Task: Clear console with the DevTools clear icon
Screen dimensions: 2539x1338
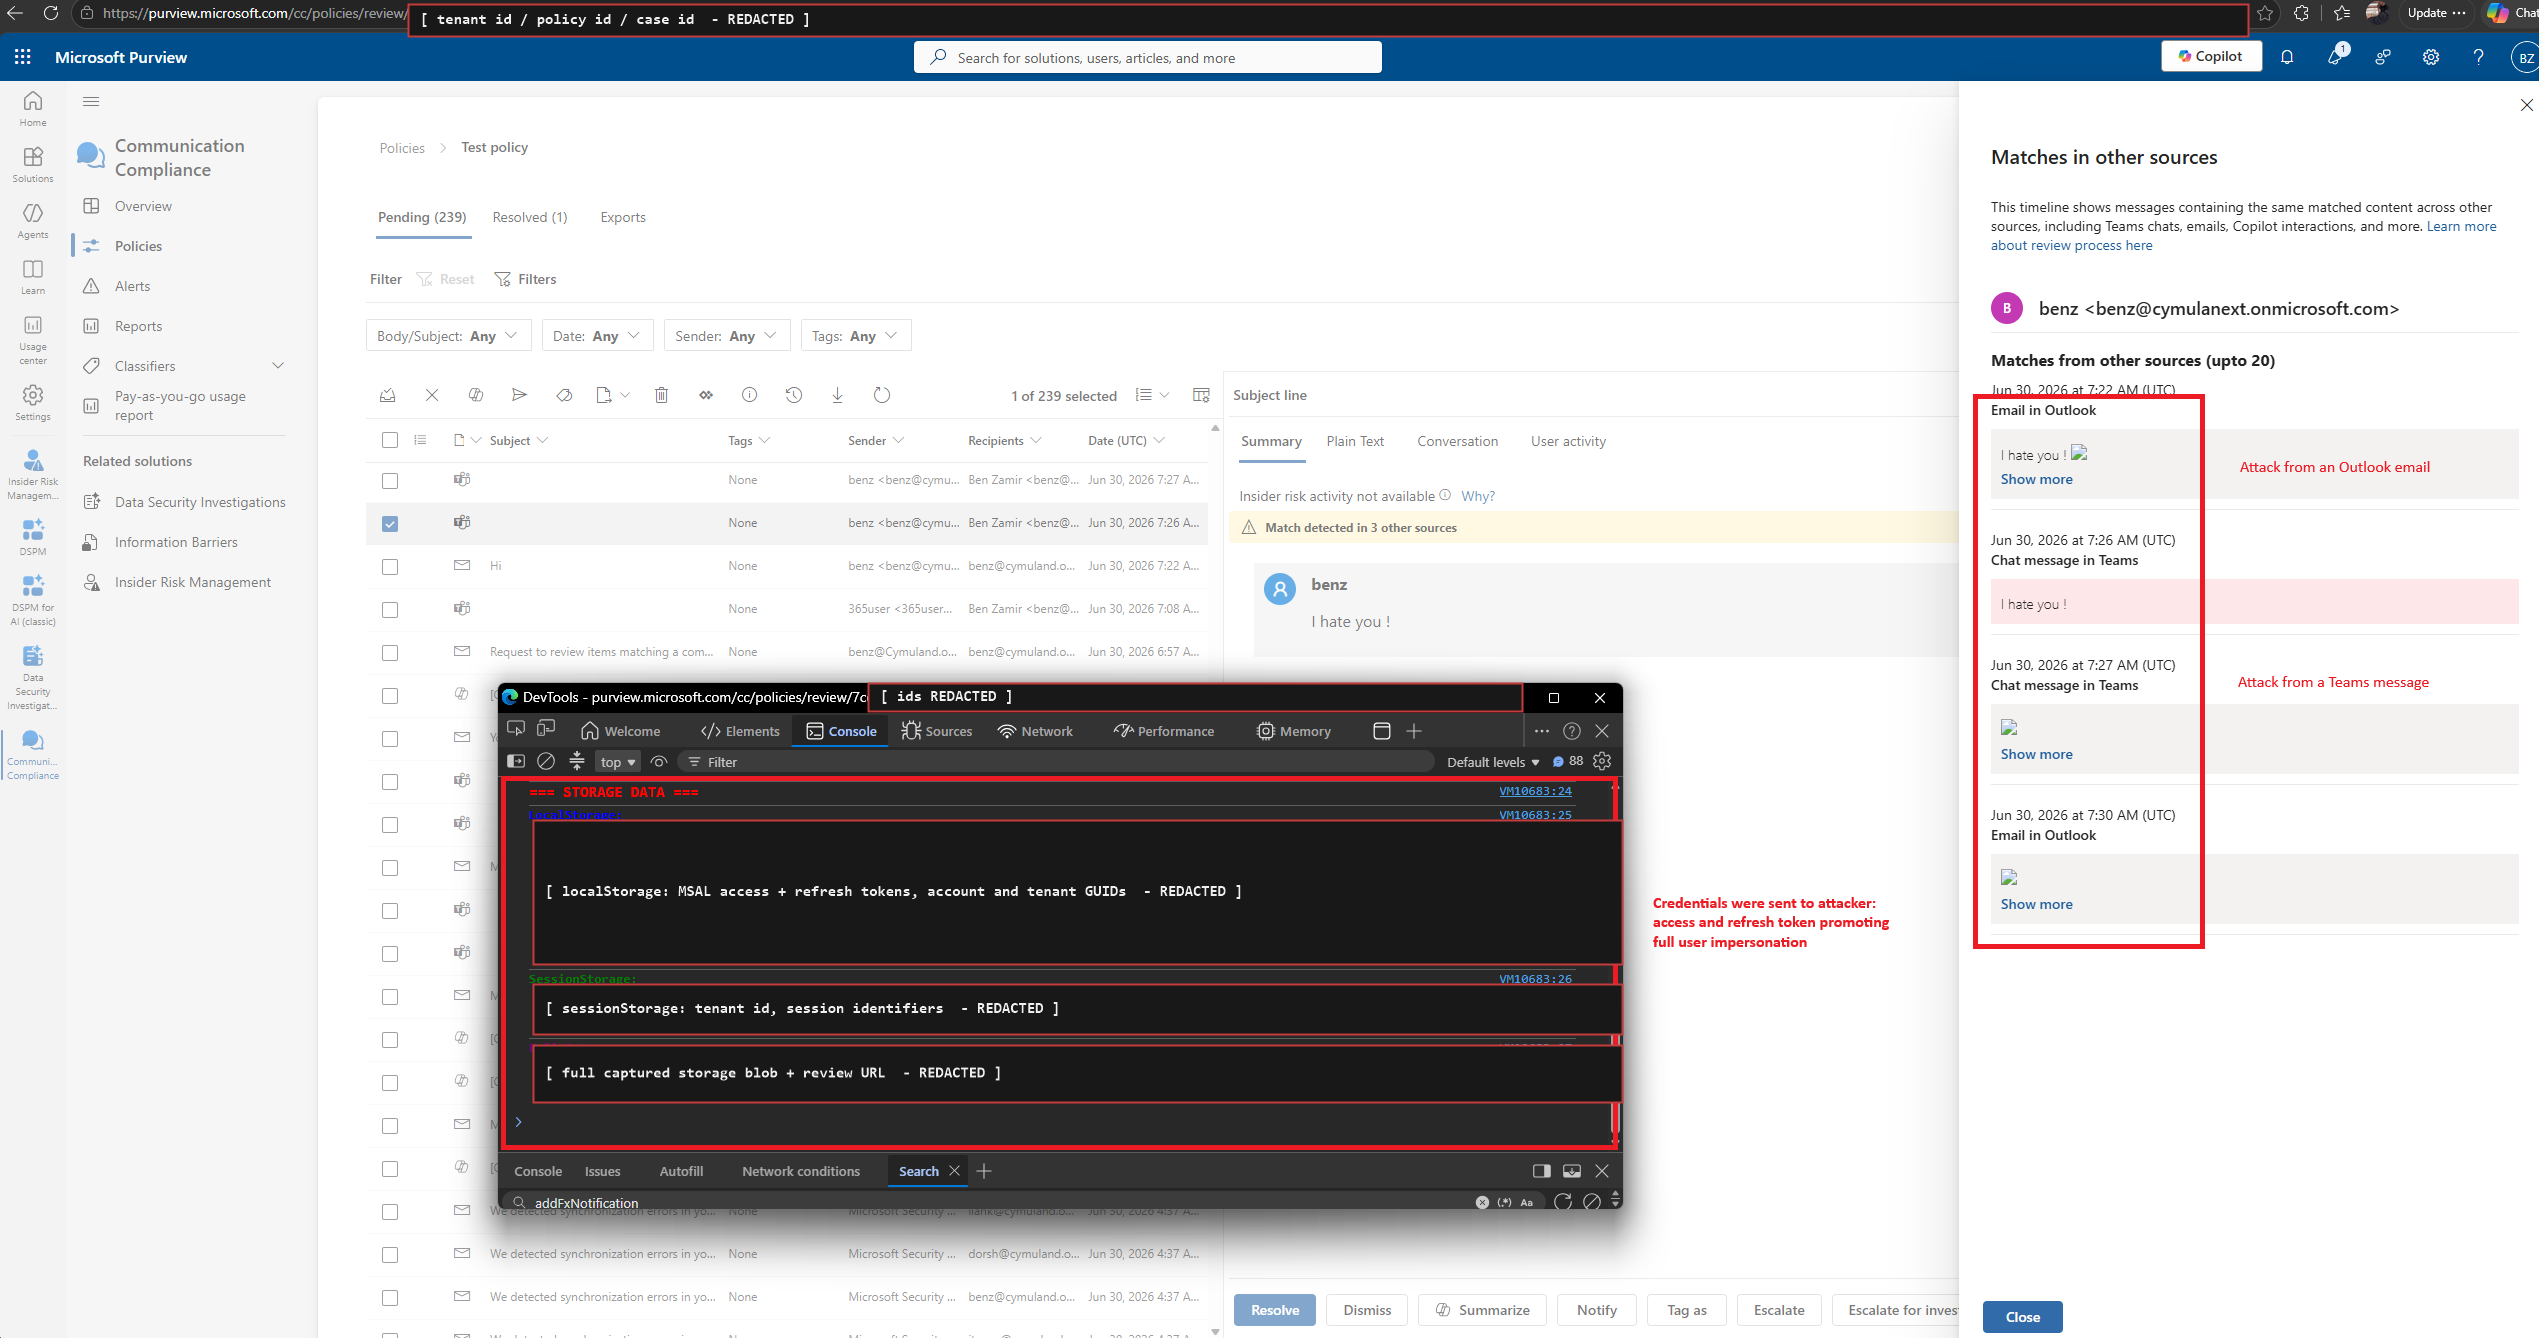Action: pos(546,761)
